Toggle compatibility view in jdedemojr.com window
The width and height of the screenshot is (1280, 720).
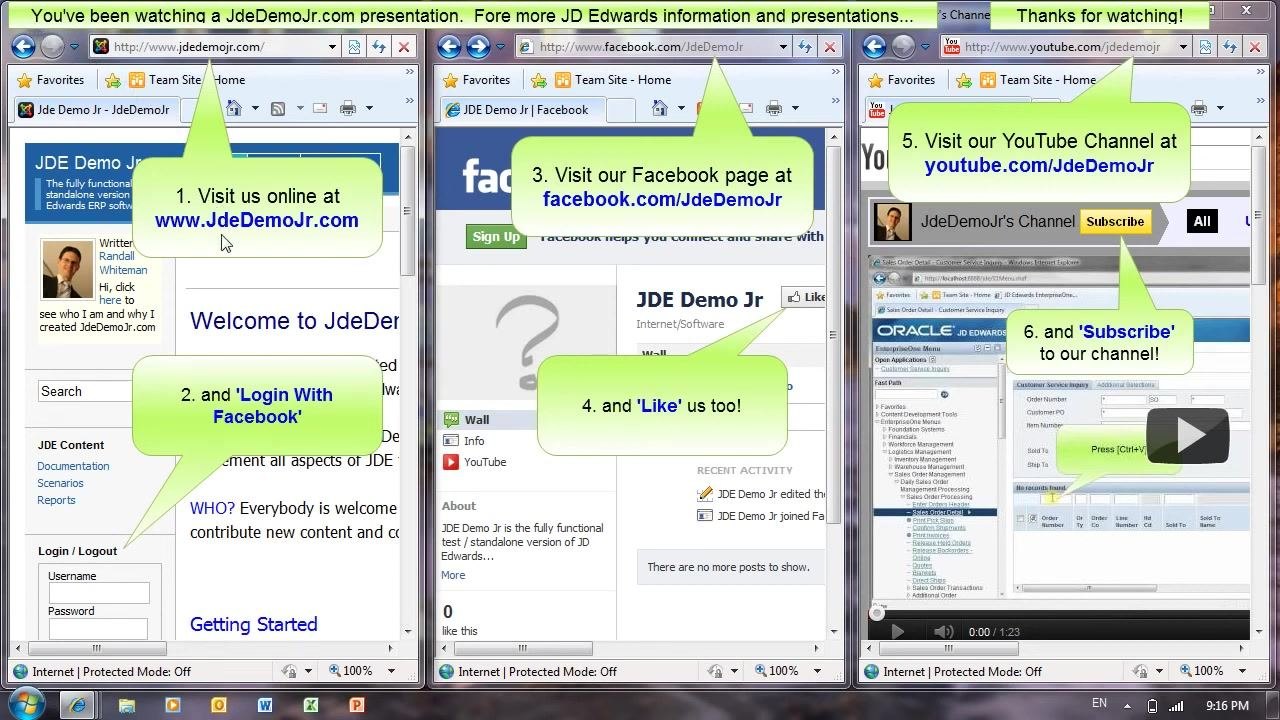click(x=354, y=47)
